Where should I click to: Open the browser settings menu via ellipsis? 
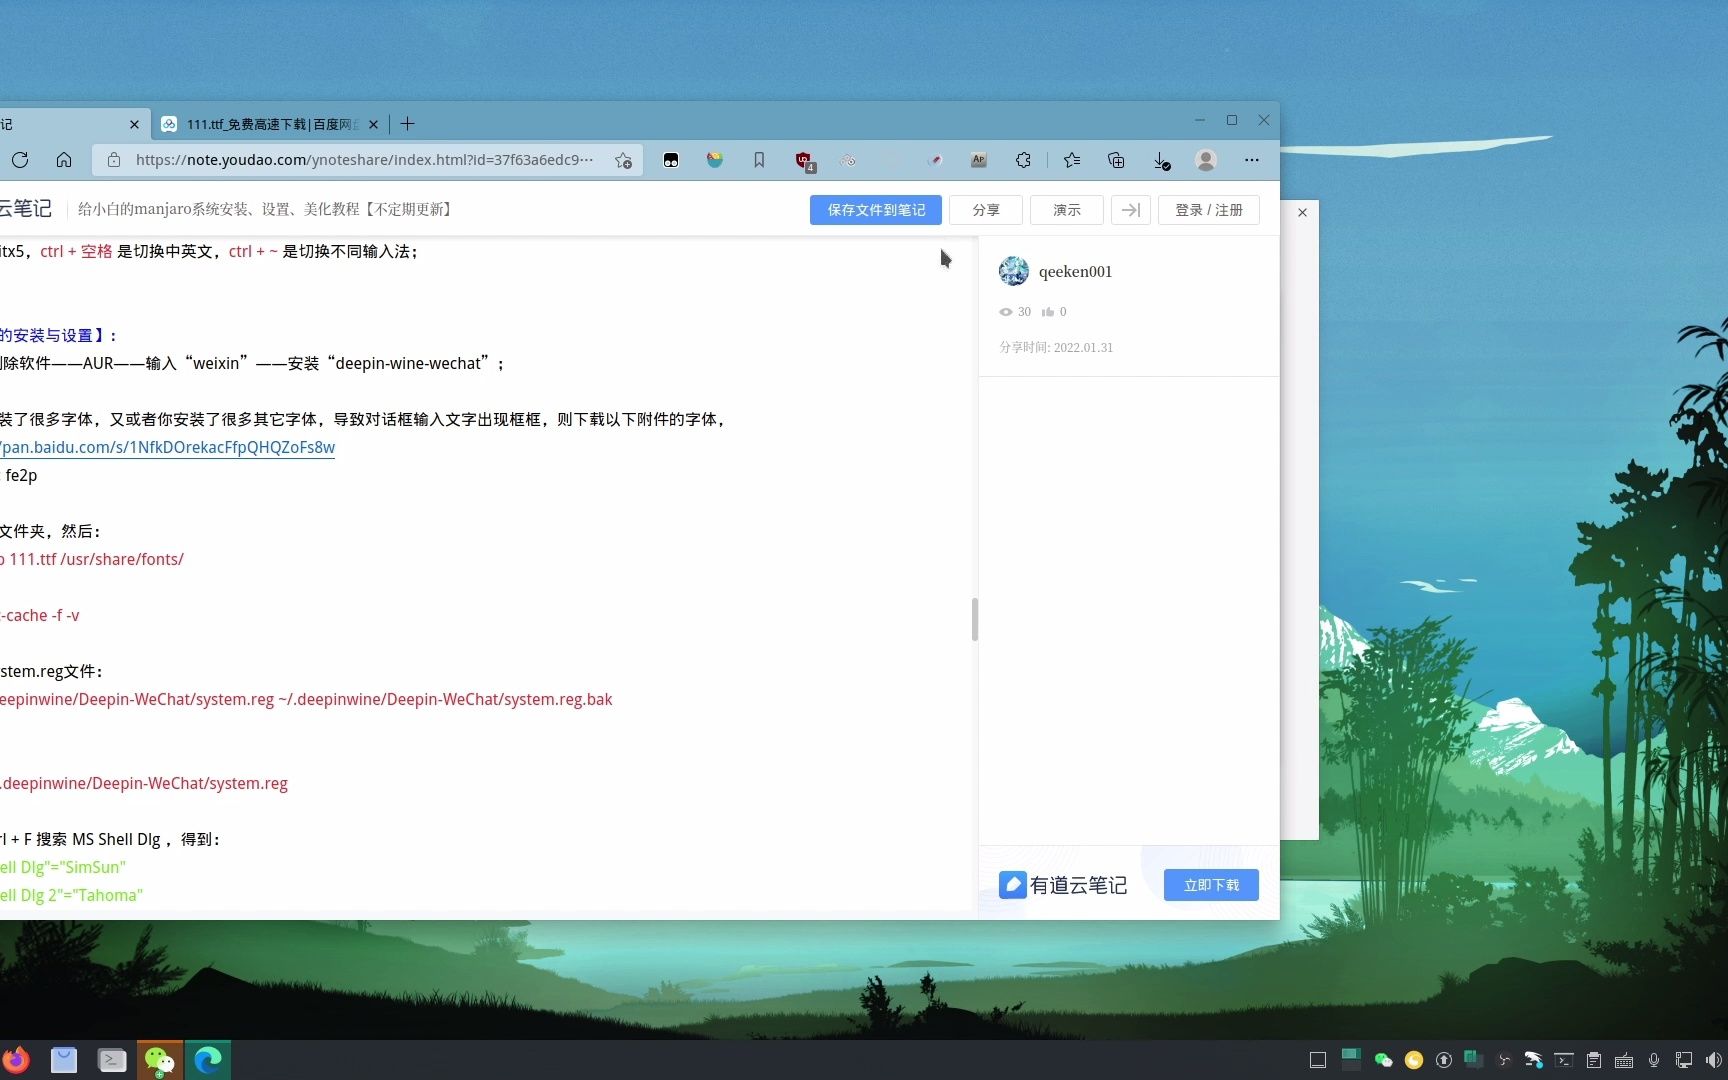1251,160
